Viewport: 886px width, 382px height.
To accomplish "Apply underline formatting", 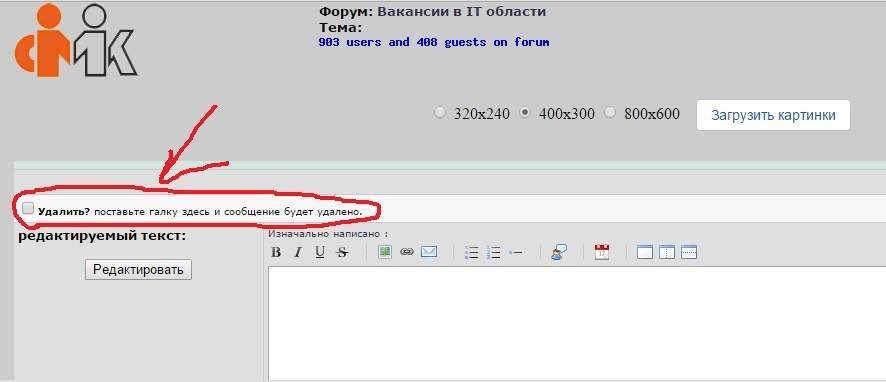I will (x=320, y=253).
